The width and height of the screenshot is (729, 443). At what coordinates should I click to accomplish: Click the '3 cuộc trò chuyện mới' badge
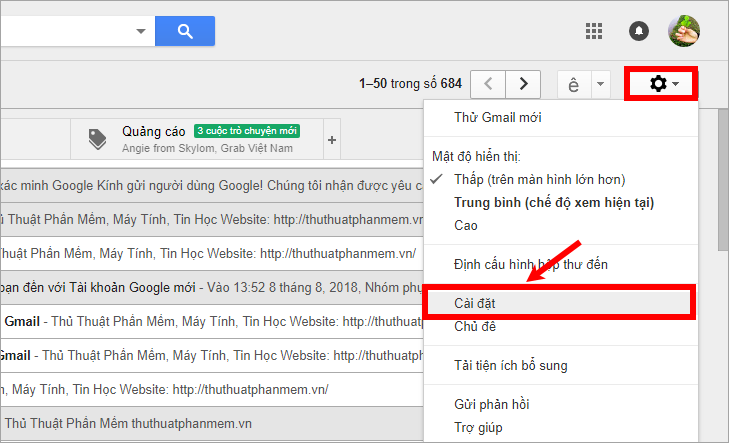point(247,131)
